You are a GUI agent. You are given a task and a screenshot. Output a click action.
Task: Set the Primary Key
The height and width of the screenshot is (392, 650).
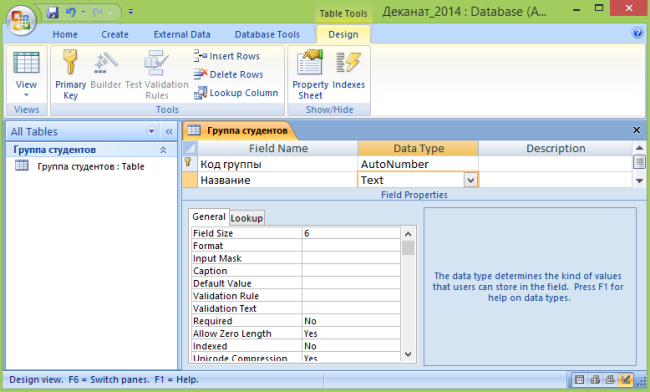pyautogui.click(x=70, y=75)
